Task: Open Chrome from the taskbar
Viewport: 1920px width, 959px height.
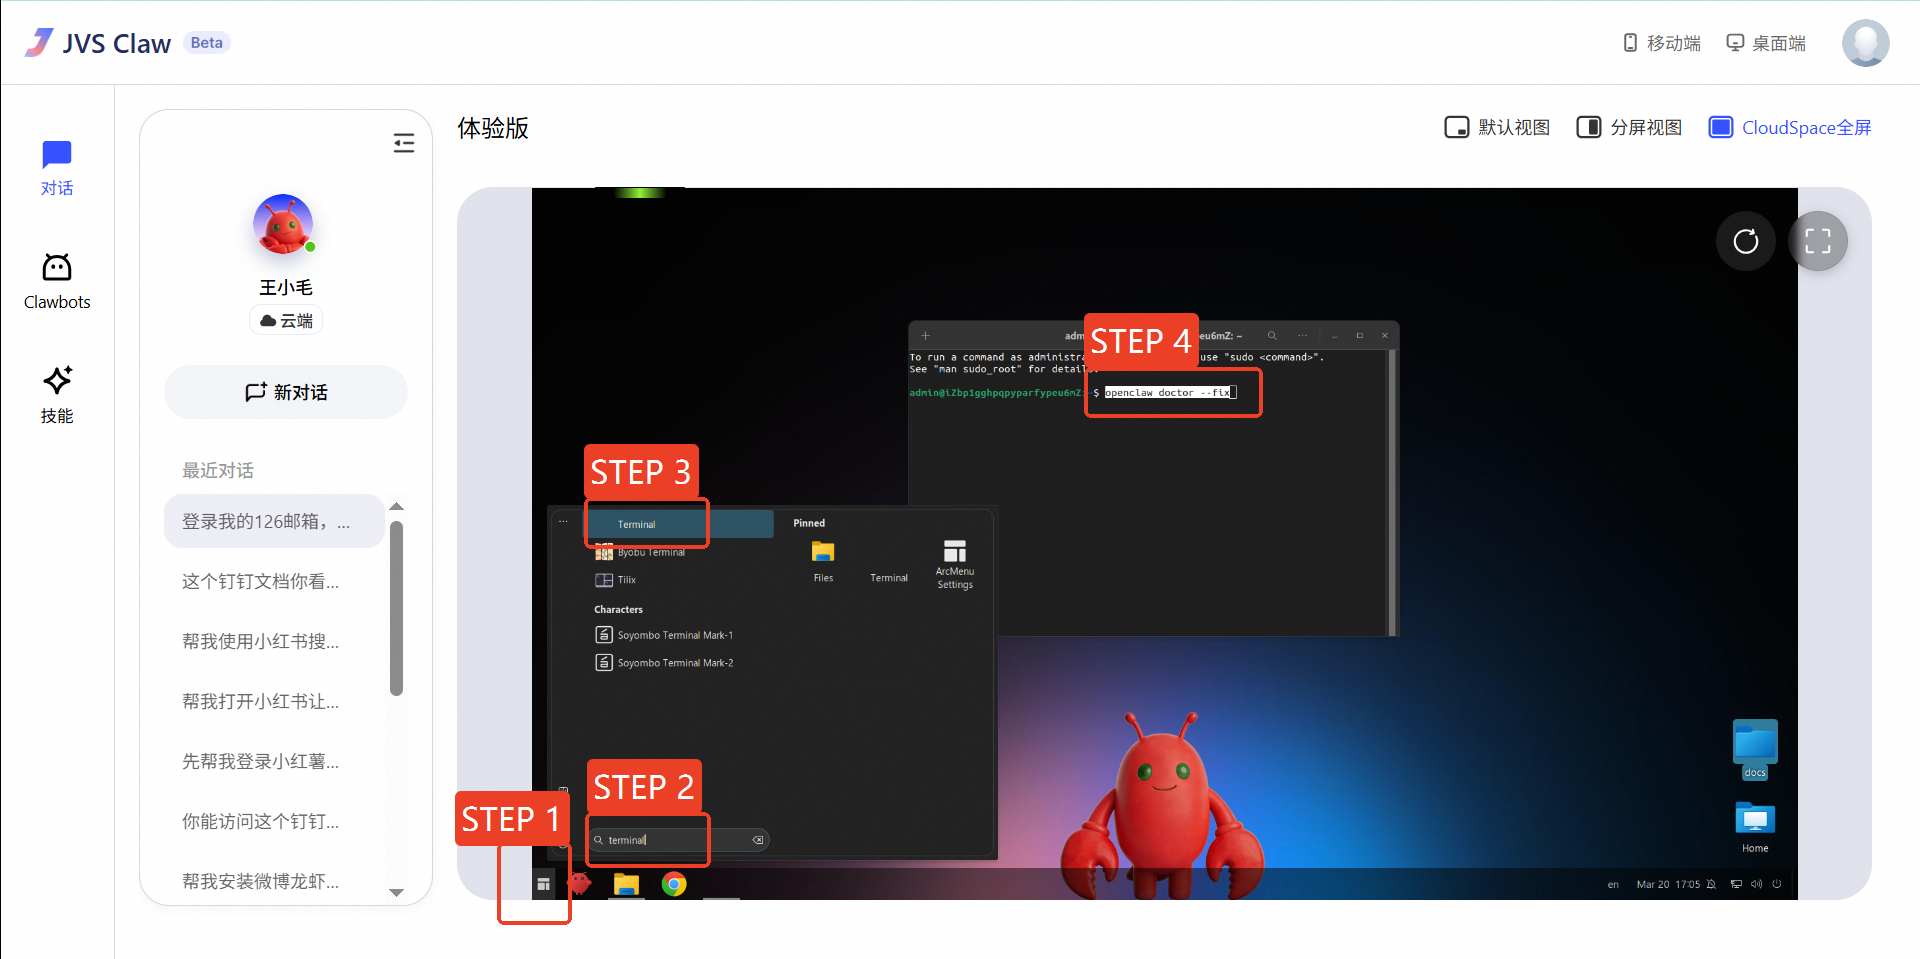Action: (674, 884)
